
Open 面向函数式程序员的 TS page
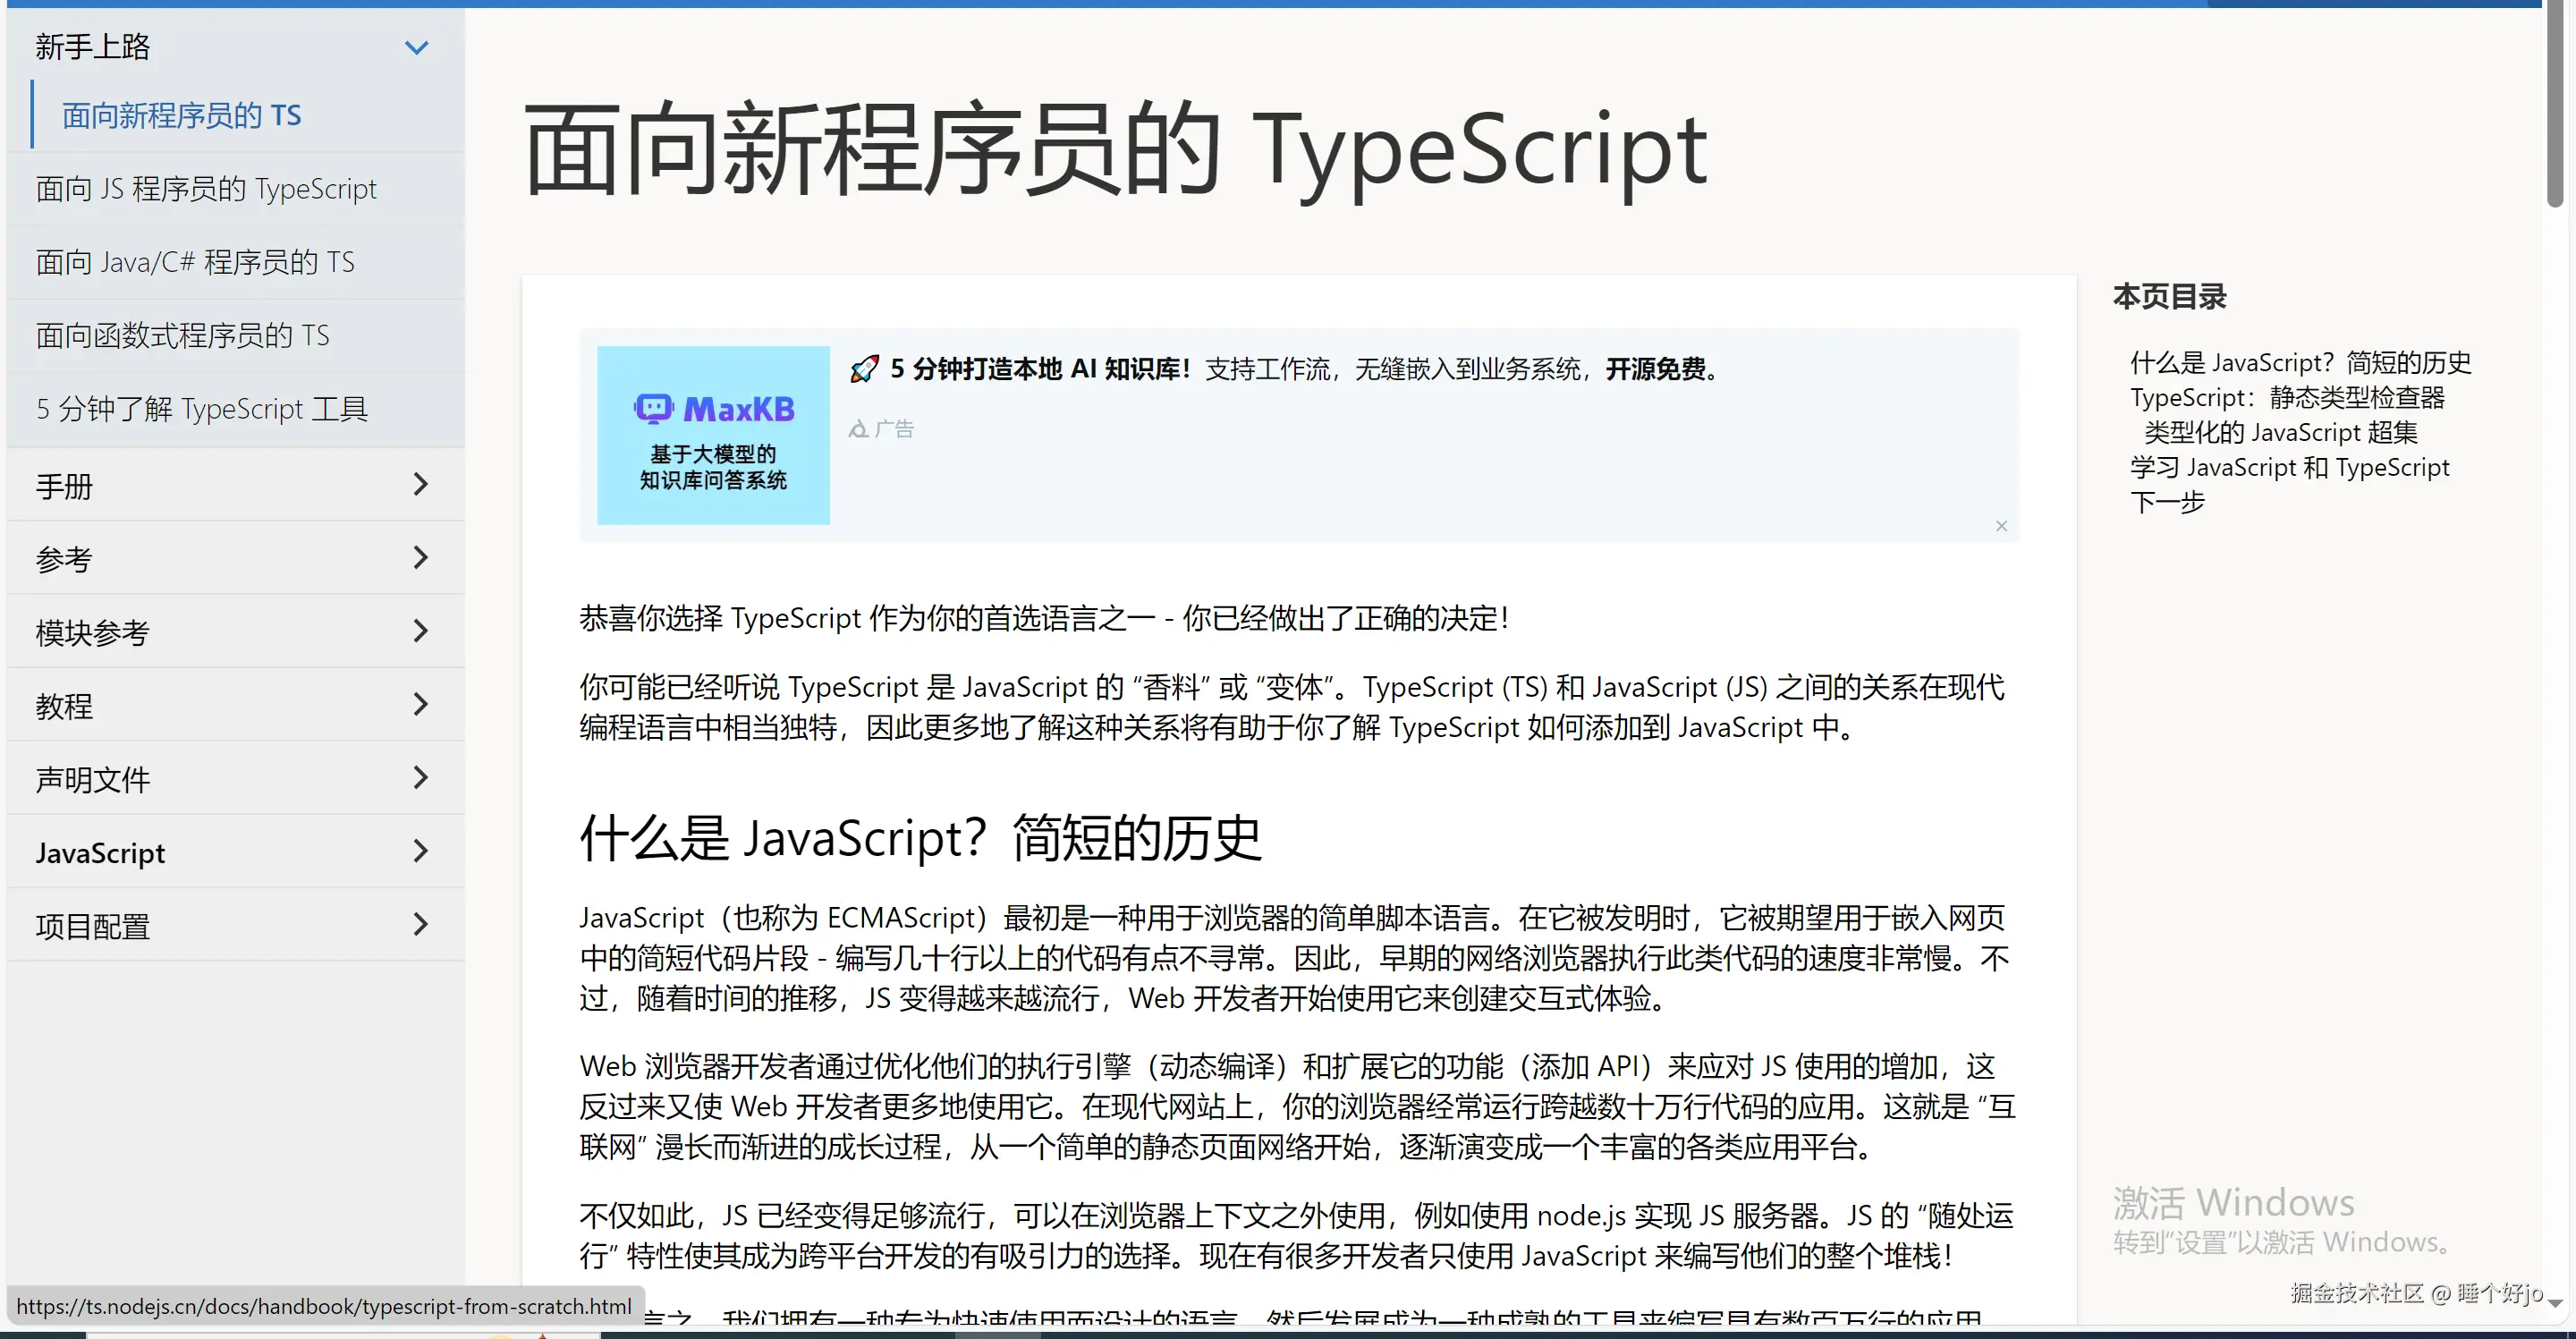(182, 336)
